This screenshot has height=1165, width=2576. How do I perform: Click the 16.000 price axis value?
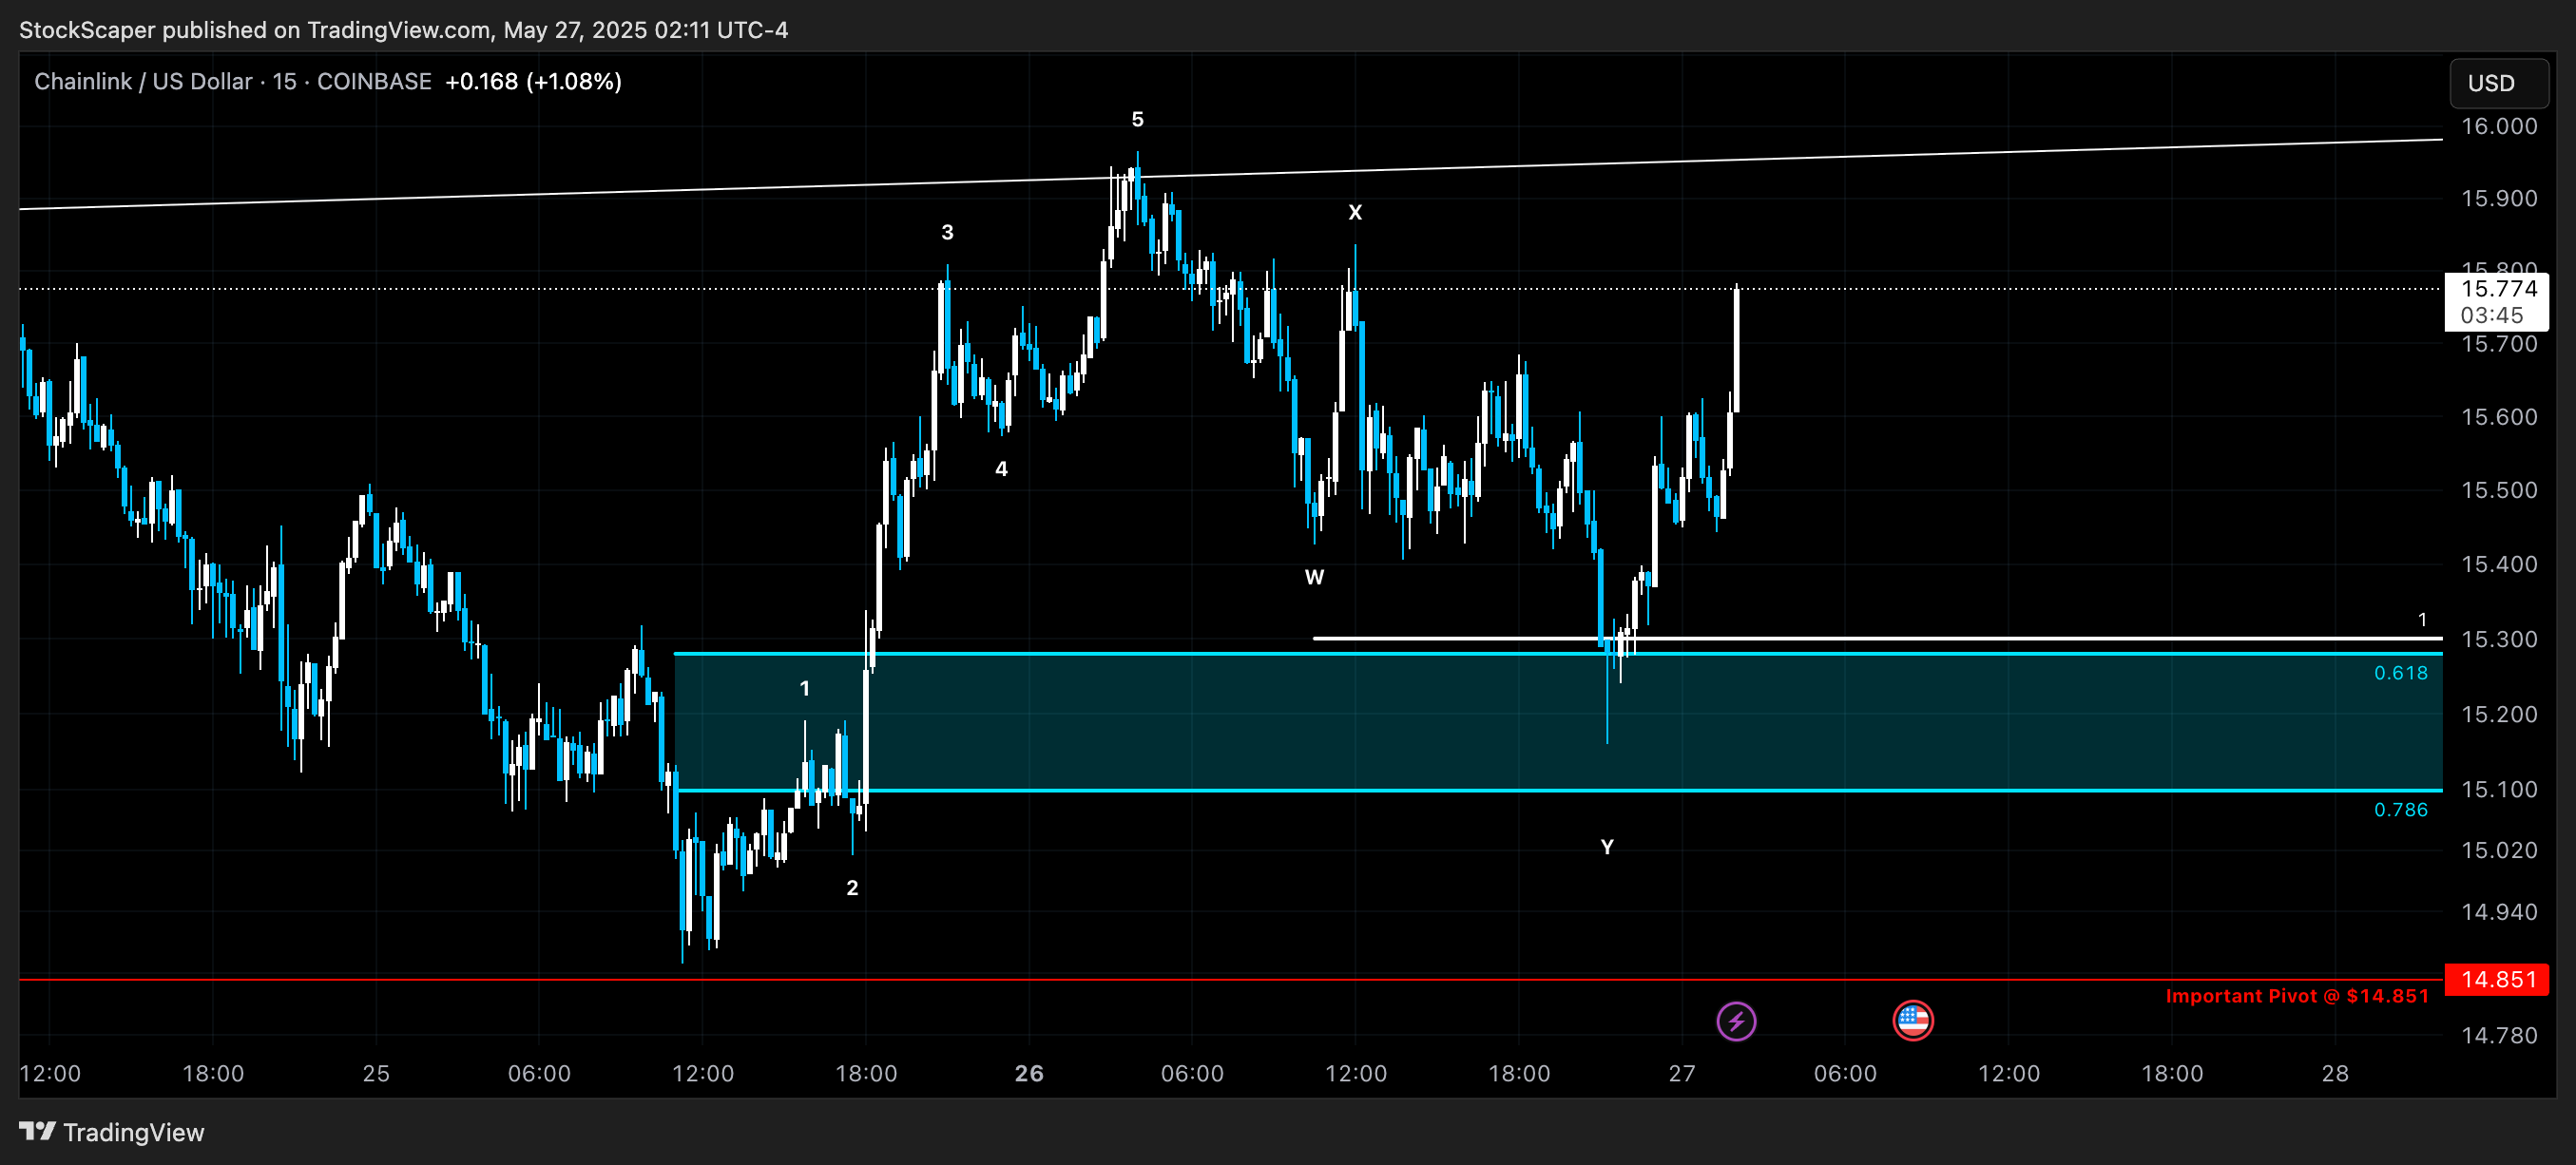tap(2498, 126)
